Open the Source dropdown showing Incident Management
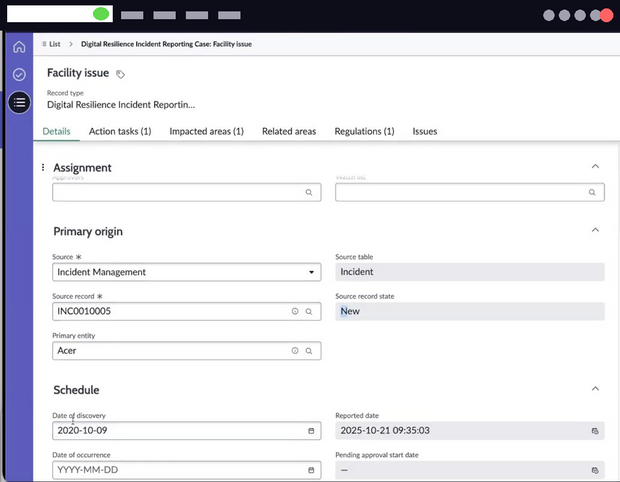The width and height of the screenshot is (620, 482). coord(187,272)
